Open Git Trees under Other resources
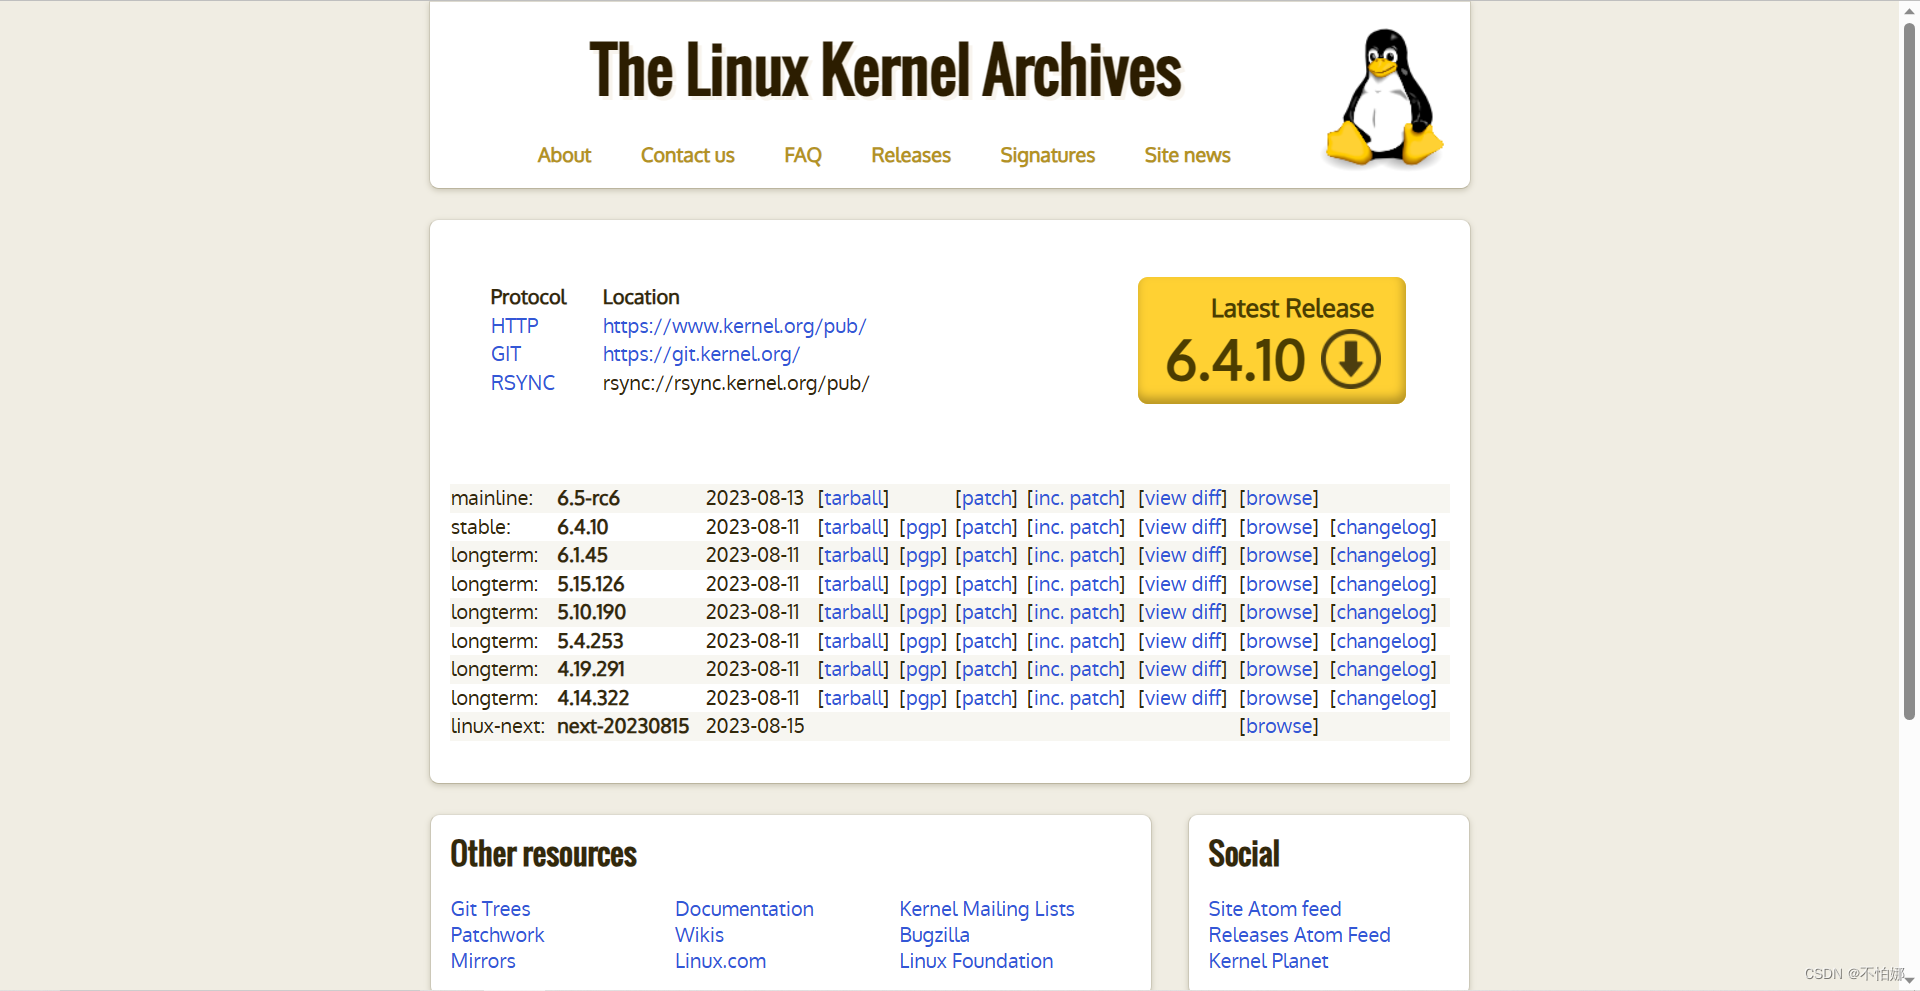 [490, 909]
